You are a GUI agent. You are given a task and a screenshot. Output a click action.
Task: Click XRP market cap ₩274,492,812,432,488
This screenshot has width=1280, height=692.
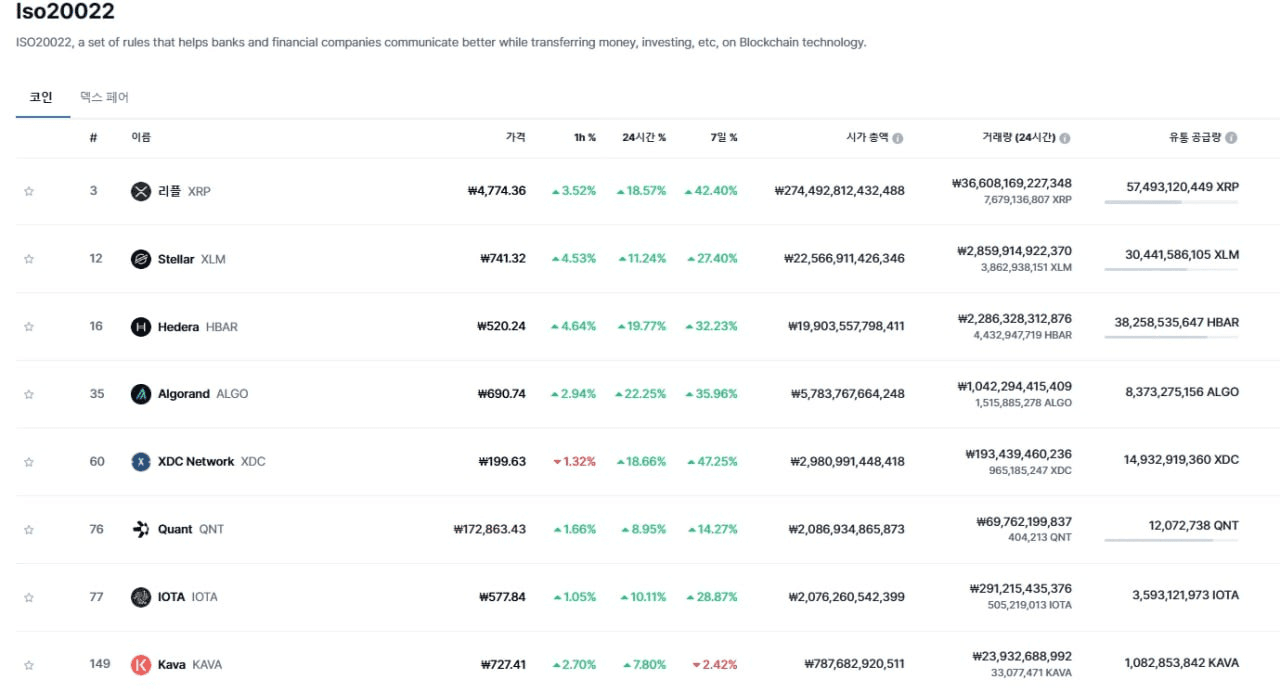(839, 191)
